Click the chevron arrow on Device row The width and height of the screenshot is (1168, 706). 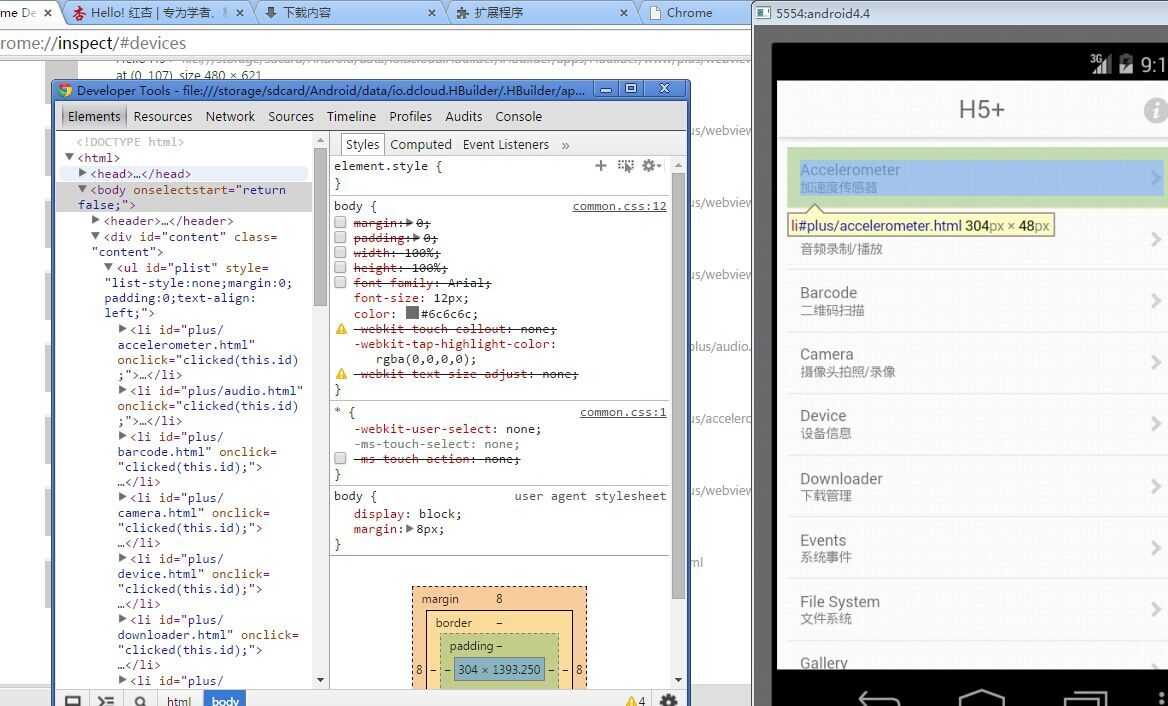[x=1155, y=424]
